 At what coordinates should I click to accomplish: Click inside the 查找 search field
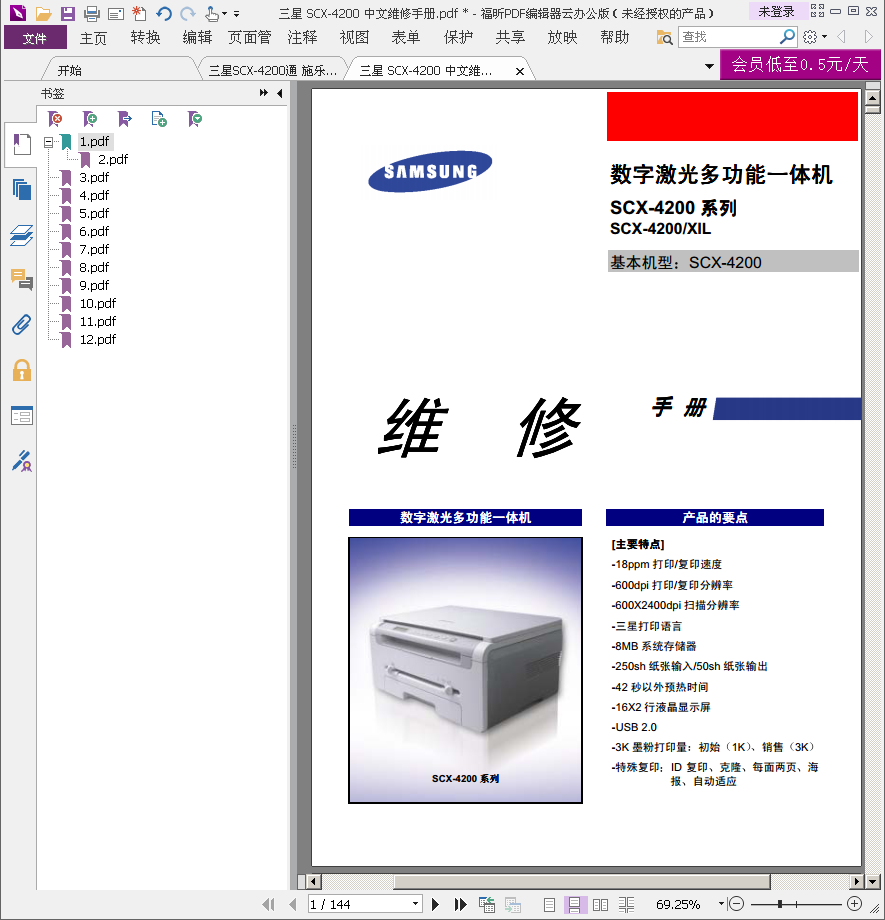728,37
